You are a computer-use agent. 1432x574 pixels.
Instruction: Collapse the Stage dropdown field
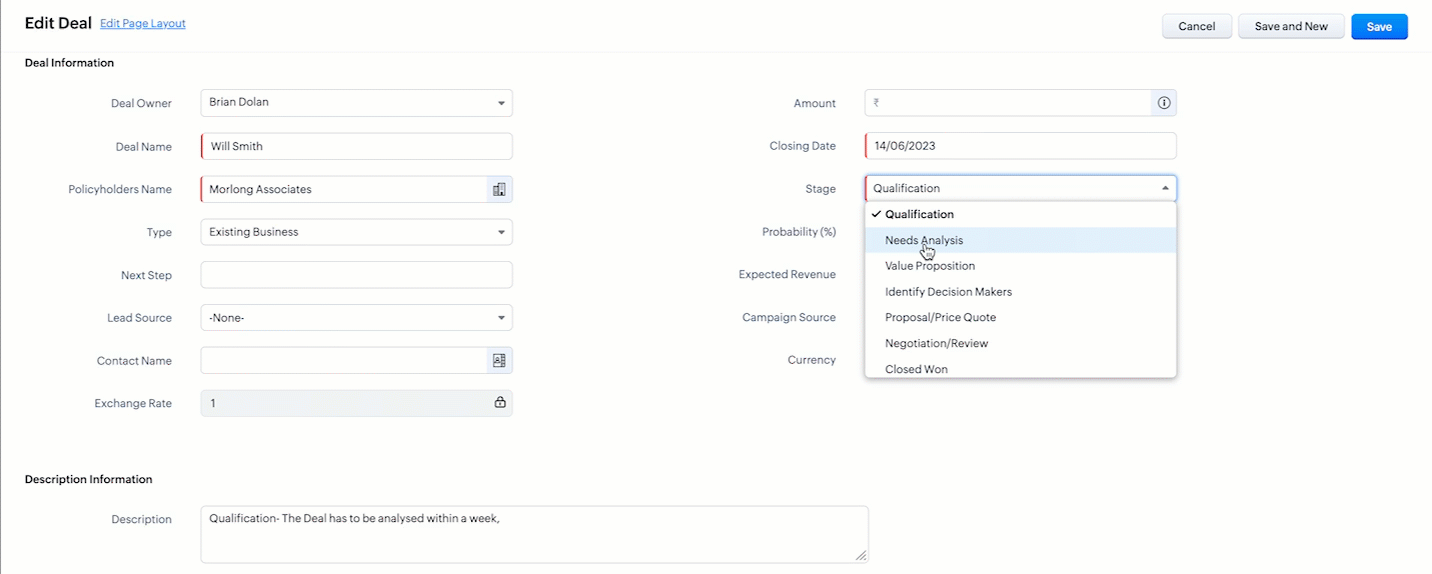(x=1020, y=188)
